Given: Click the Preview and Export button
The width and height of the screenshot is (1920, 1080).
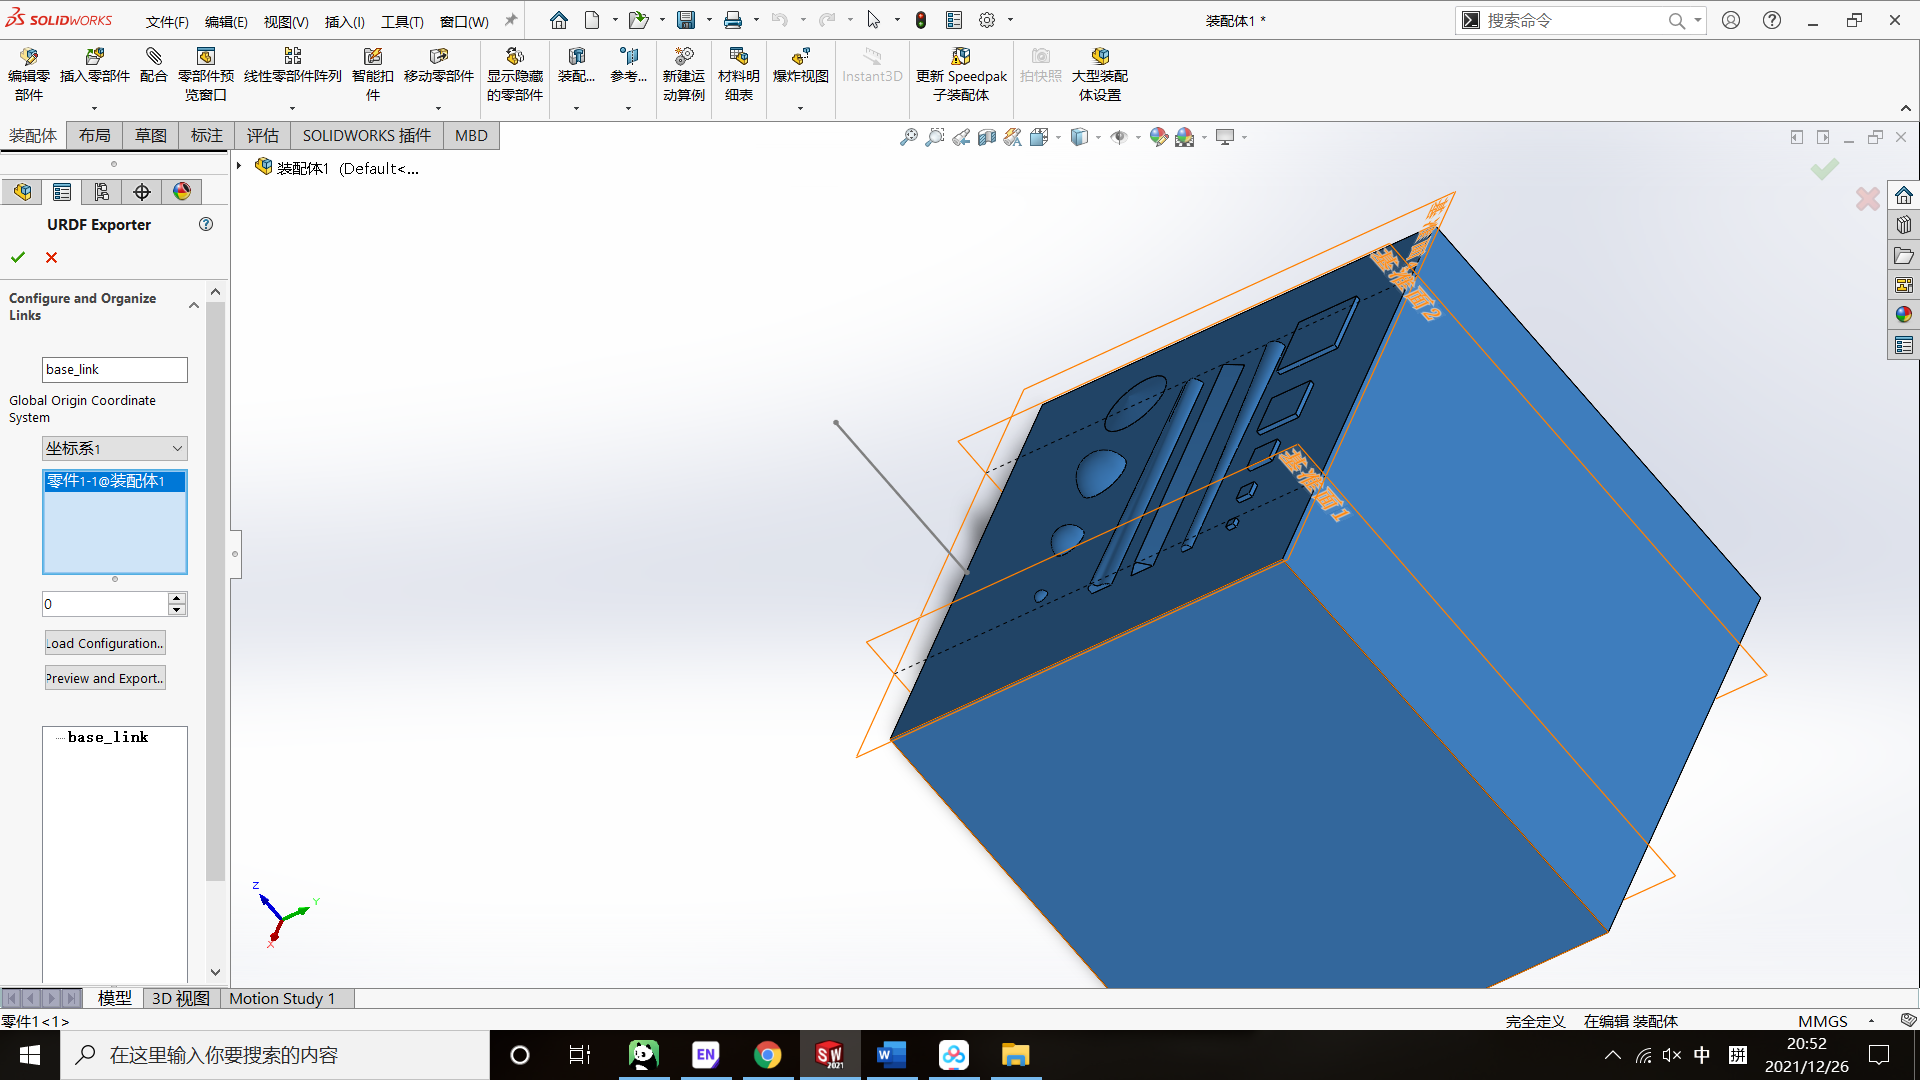Looking at the screenshot, I should (x=104, y=678).
